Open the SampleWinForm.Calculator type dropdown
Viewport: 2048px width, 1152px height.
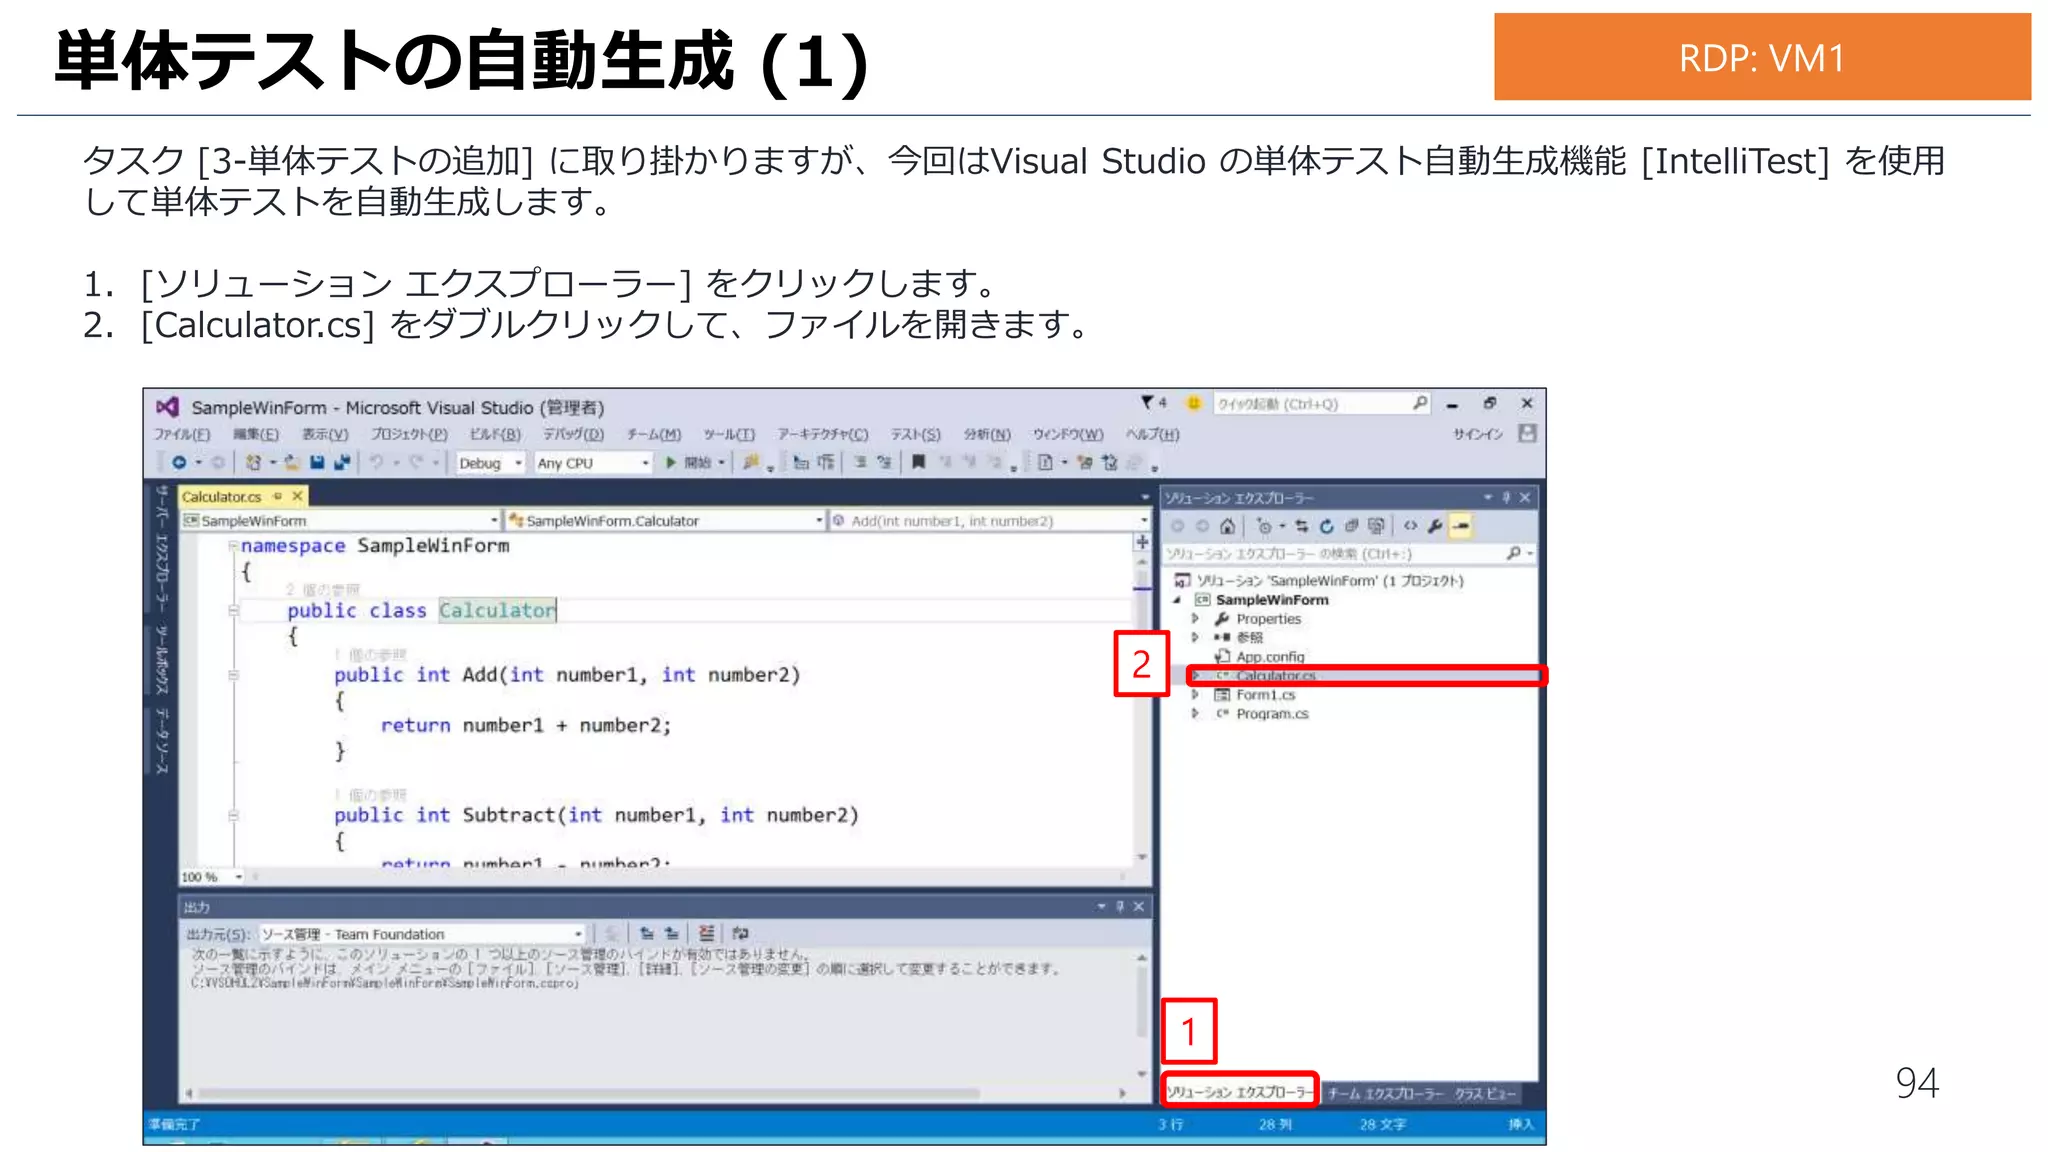[x=665, y=521]
